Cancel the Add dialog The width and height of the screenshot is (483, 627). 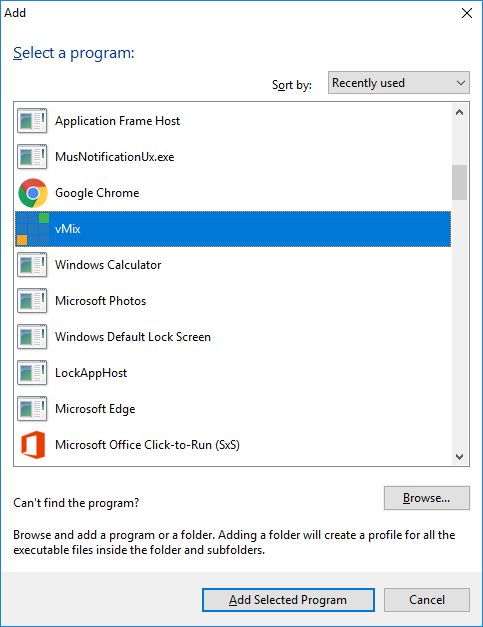click(427, 600)
